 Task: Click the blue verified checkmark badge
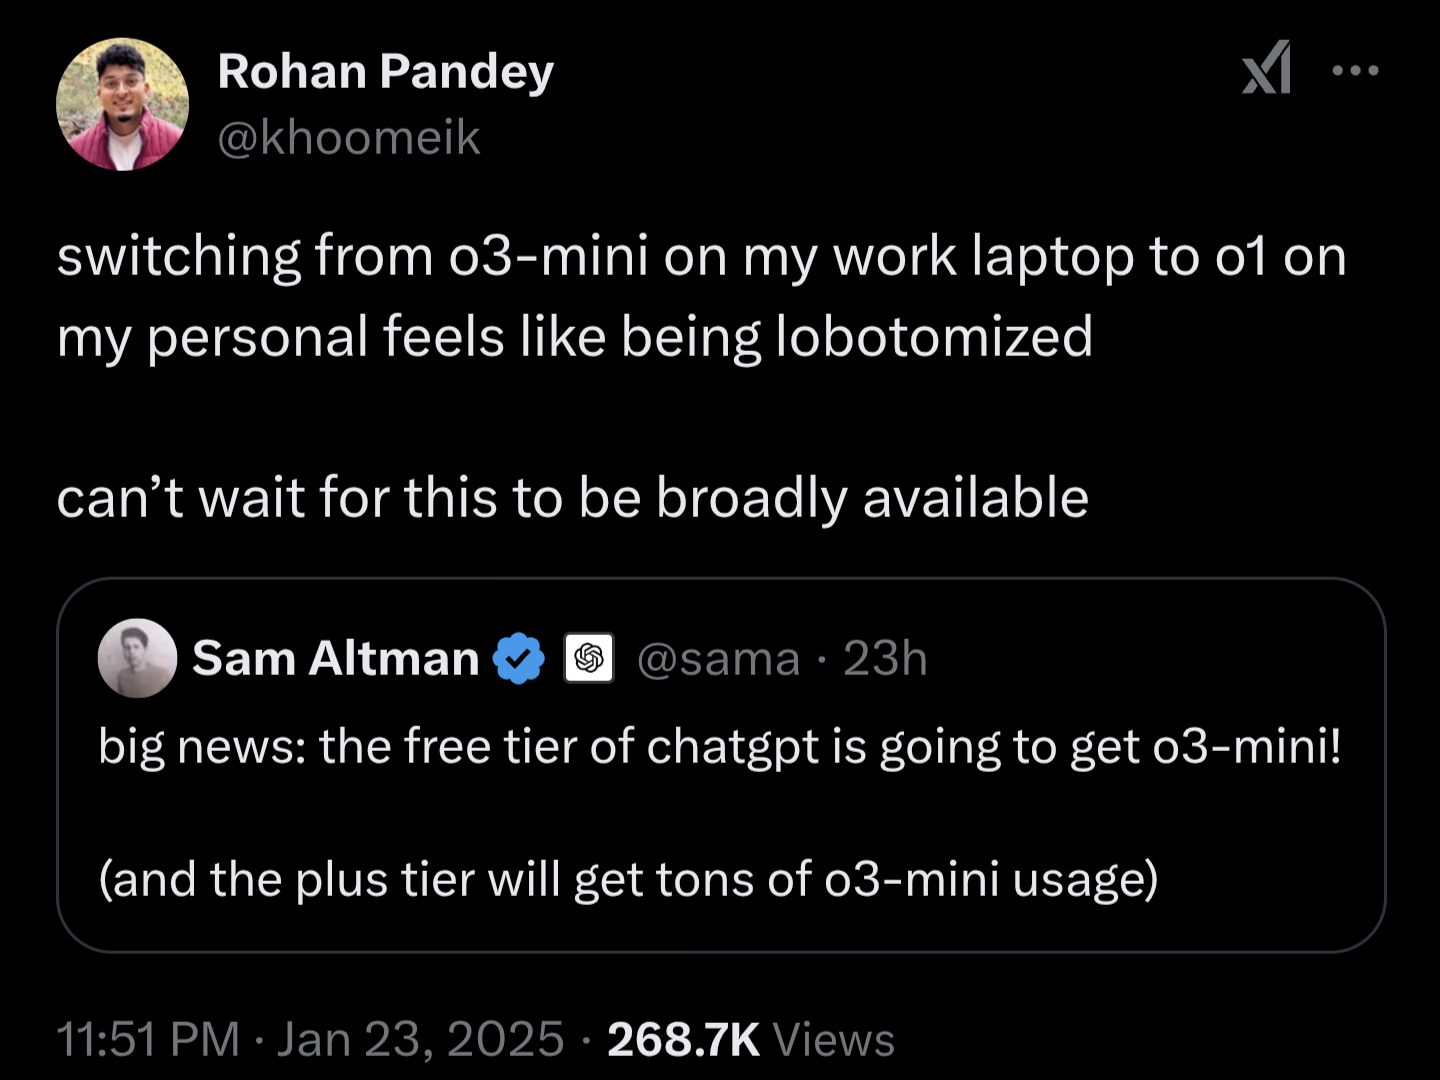coord(519,659)
